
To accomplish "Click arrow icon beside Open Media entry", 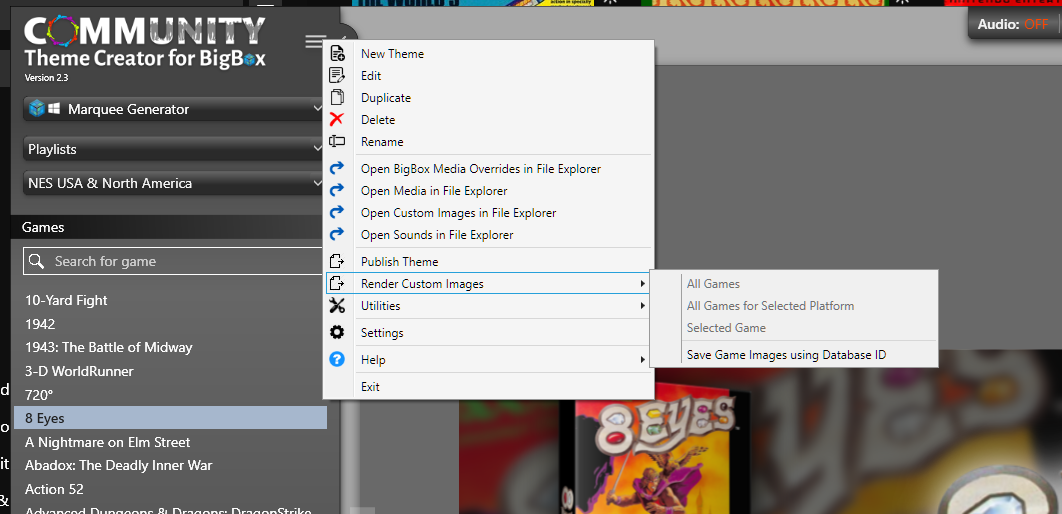I will pos(337,191).
